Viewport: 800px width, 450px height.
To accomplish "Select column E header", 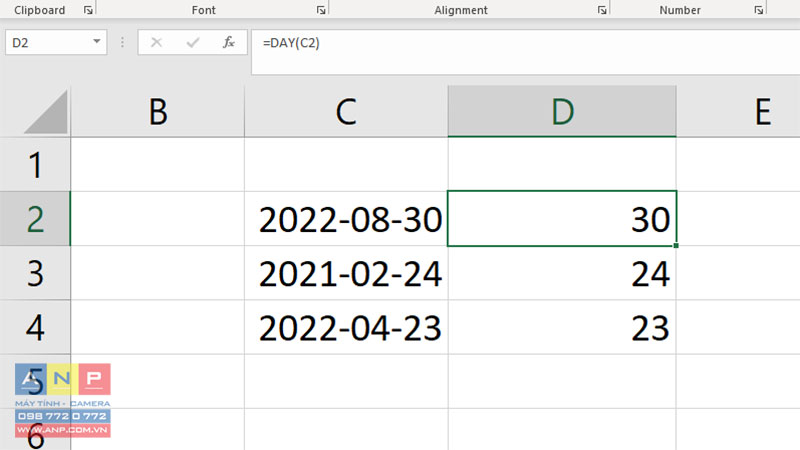I will coord(738,111).
